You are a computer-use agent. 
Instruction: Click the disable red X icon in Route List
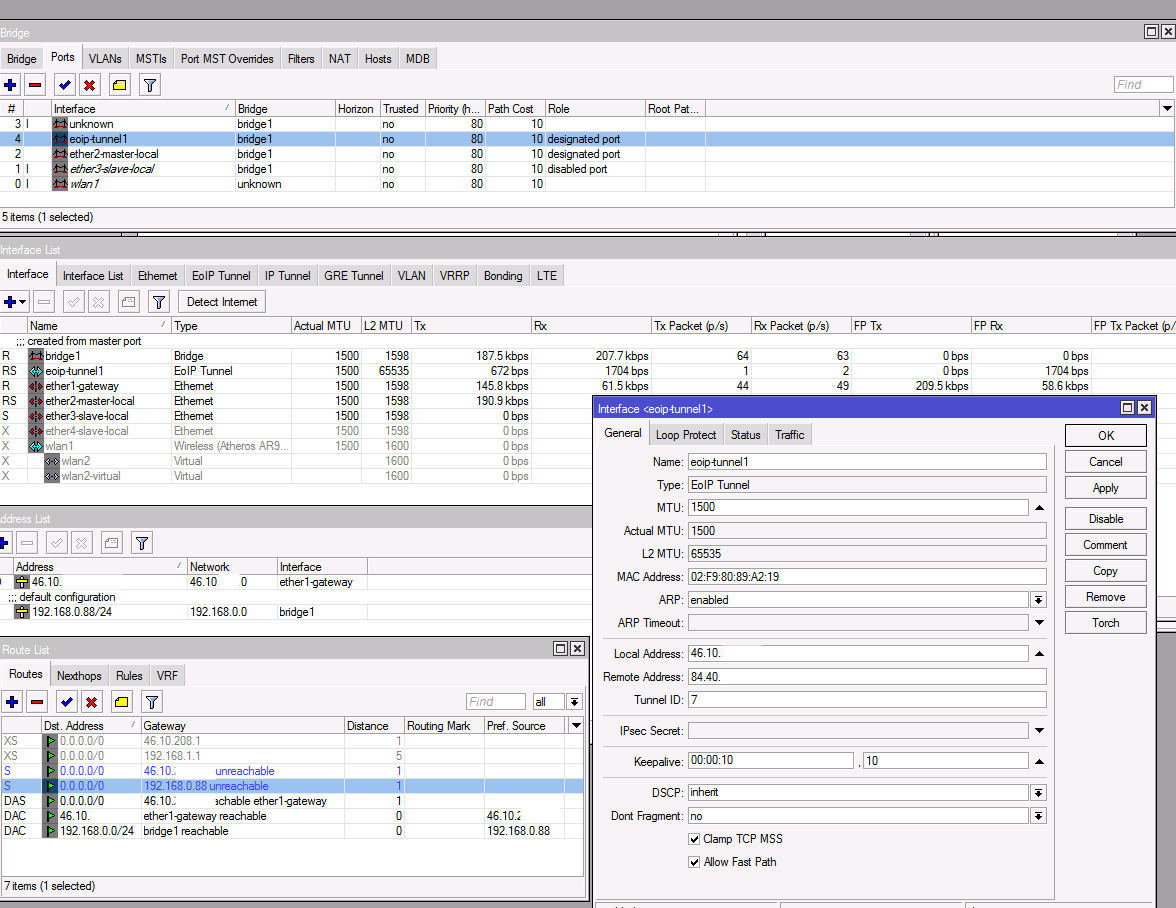[92, 702]
